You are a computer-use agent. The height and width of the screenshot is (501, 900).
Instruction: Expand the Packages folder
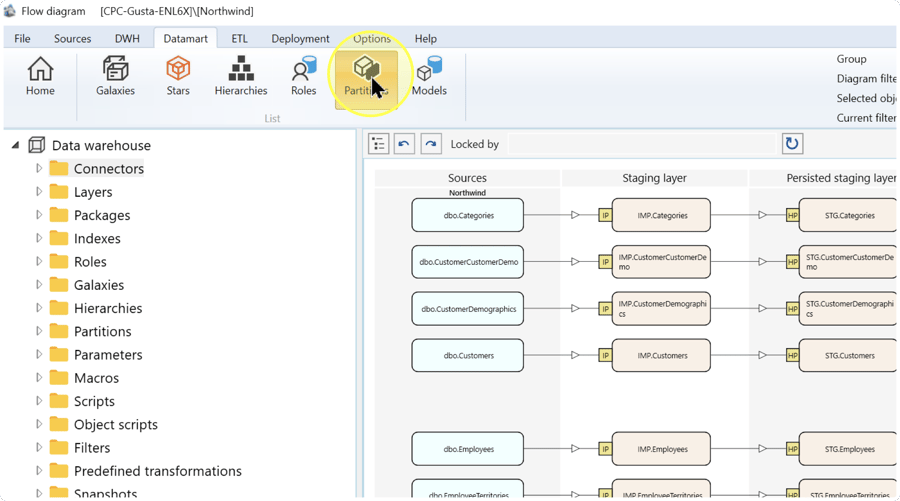[x=39, y=215]
